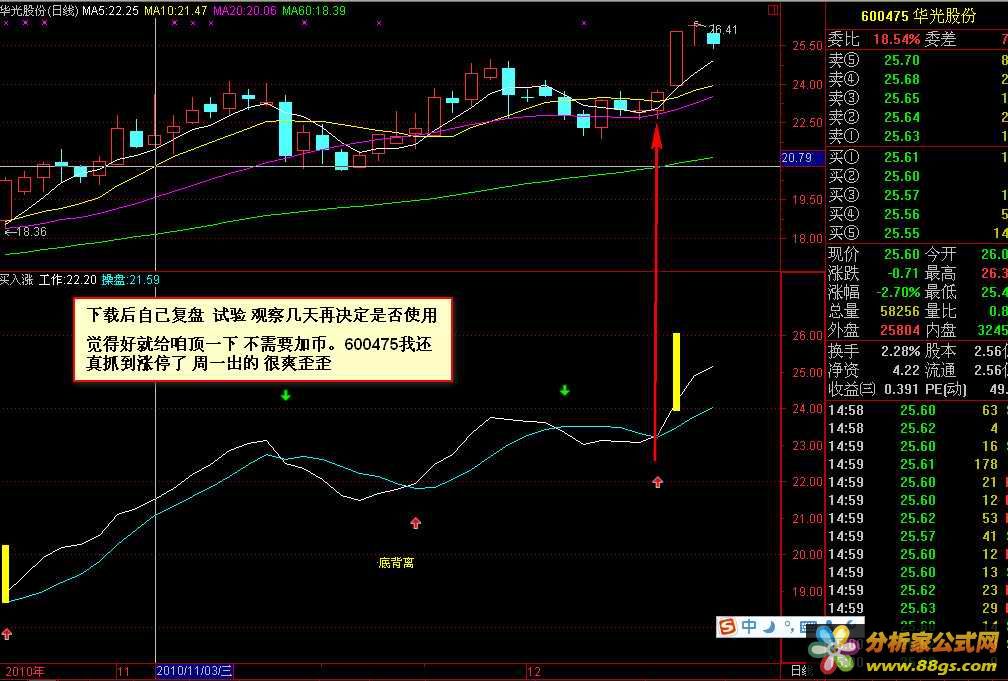Click the 26.41 high price label
Image resolution: width=1008 pixels, height=681 pixels.
click(723, 30)
